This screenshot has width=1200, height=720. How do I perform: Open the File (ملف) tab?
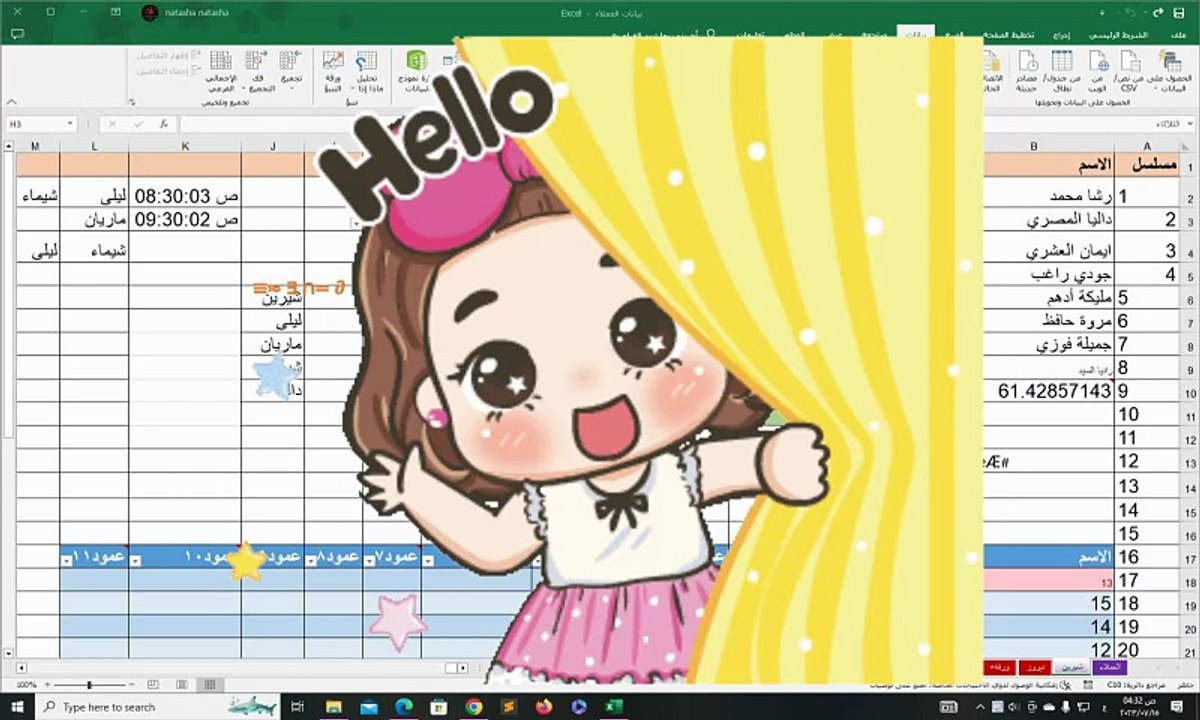tap(1180, 34)
